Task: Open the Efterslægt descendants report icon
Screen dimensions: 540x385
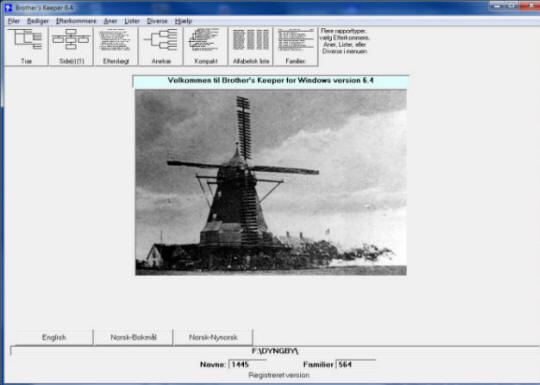Action: [116, 46]
